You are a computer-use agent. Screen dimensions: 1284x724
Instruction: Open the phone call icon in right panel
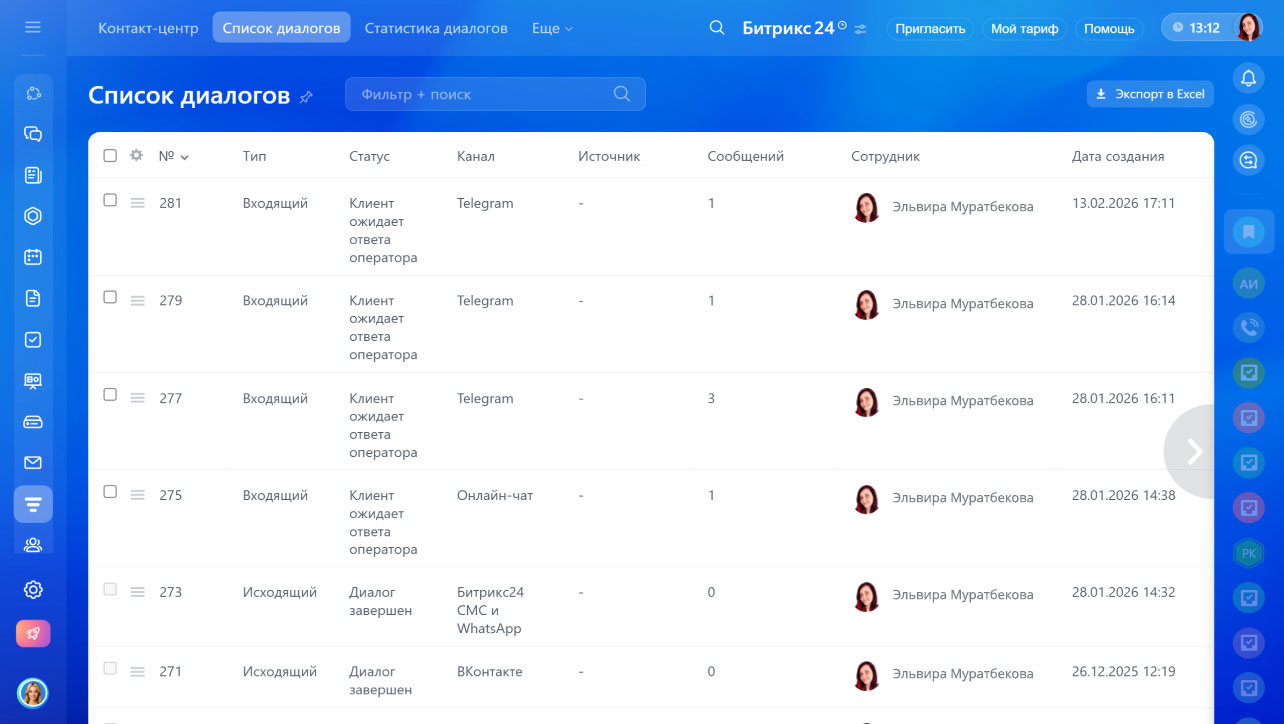point(1248,326)
